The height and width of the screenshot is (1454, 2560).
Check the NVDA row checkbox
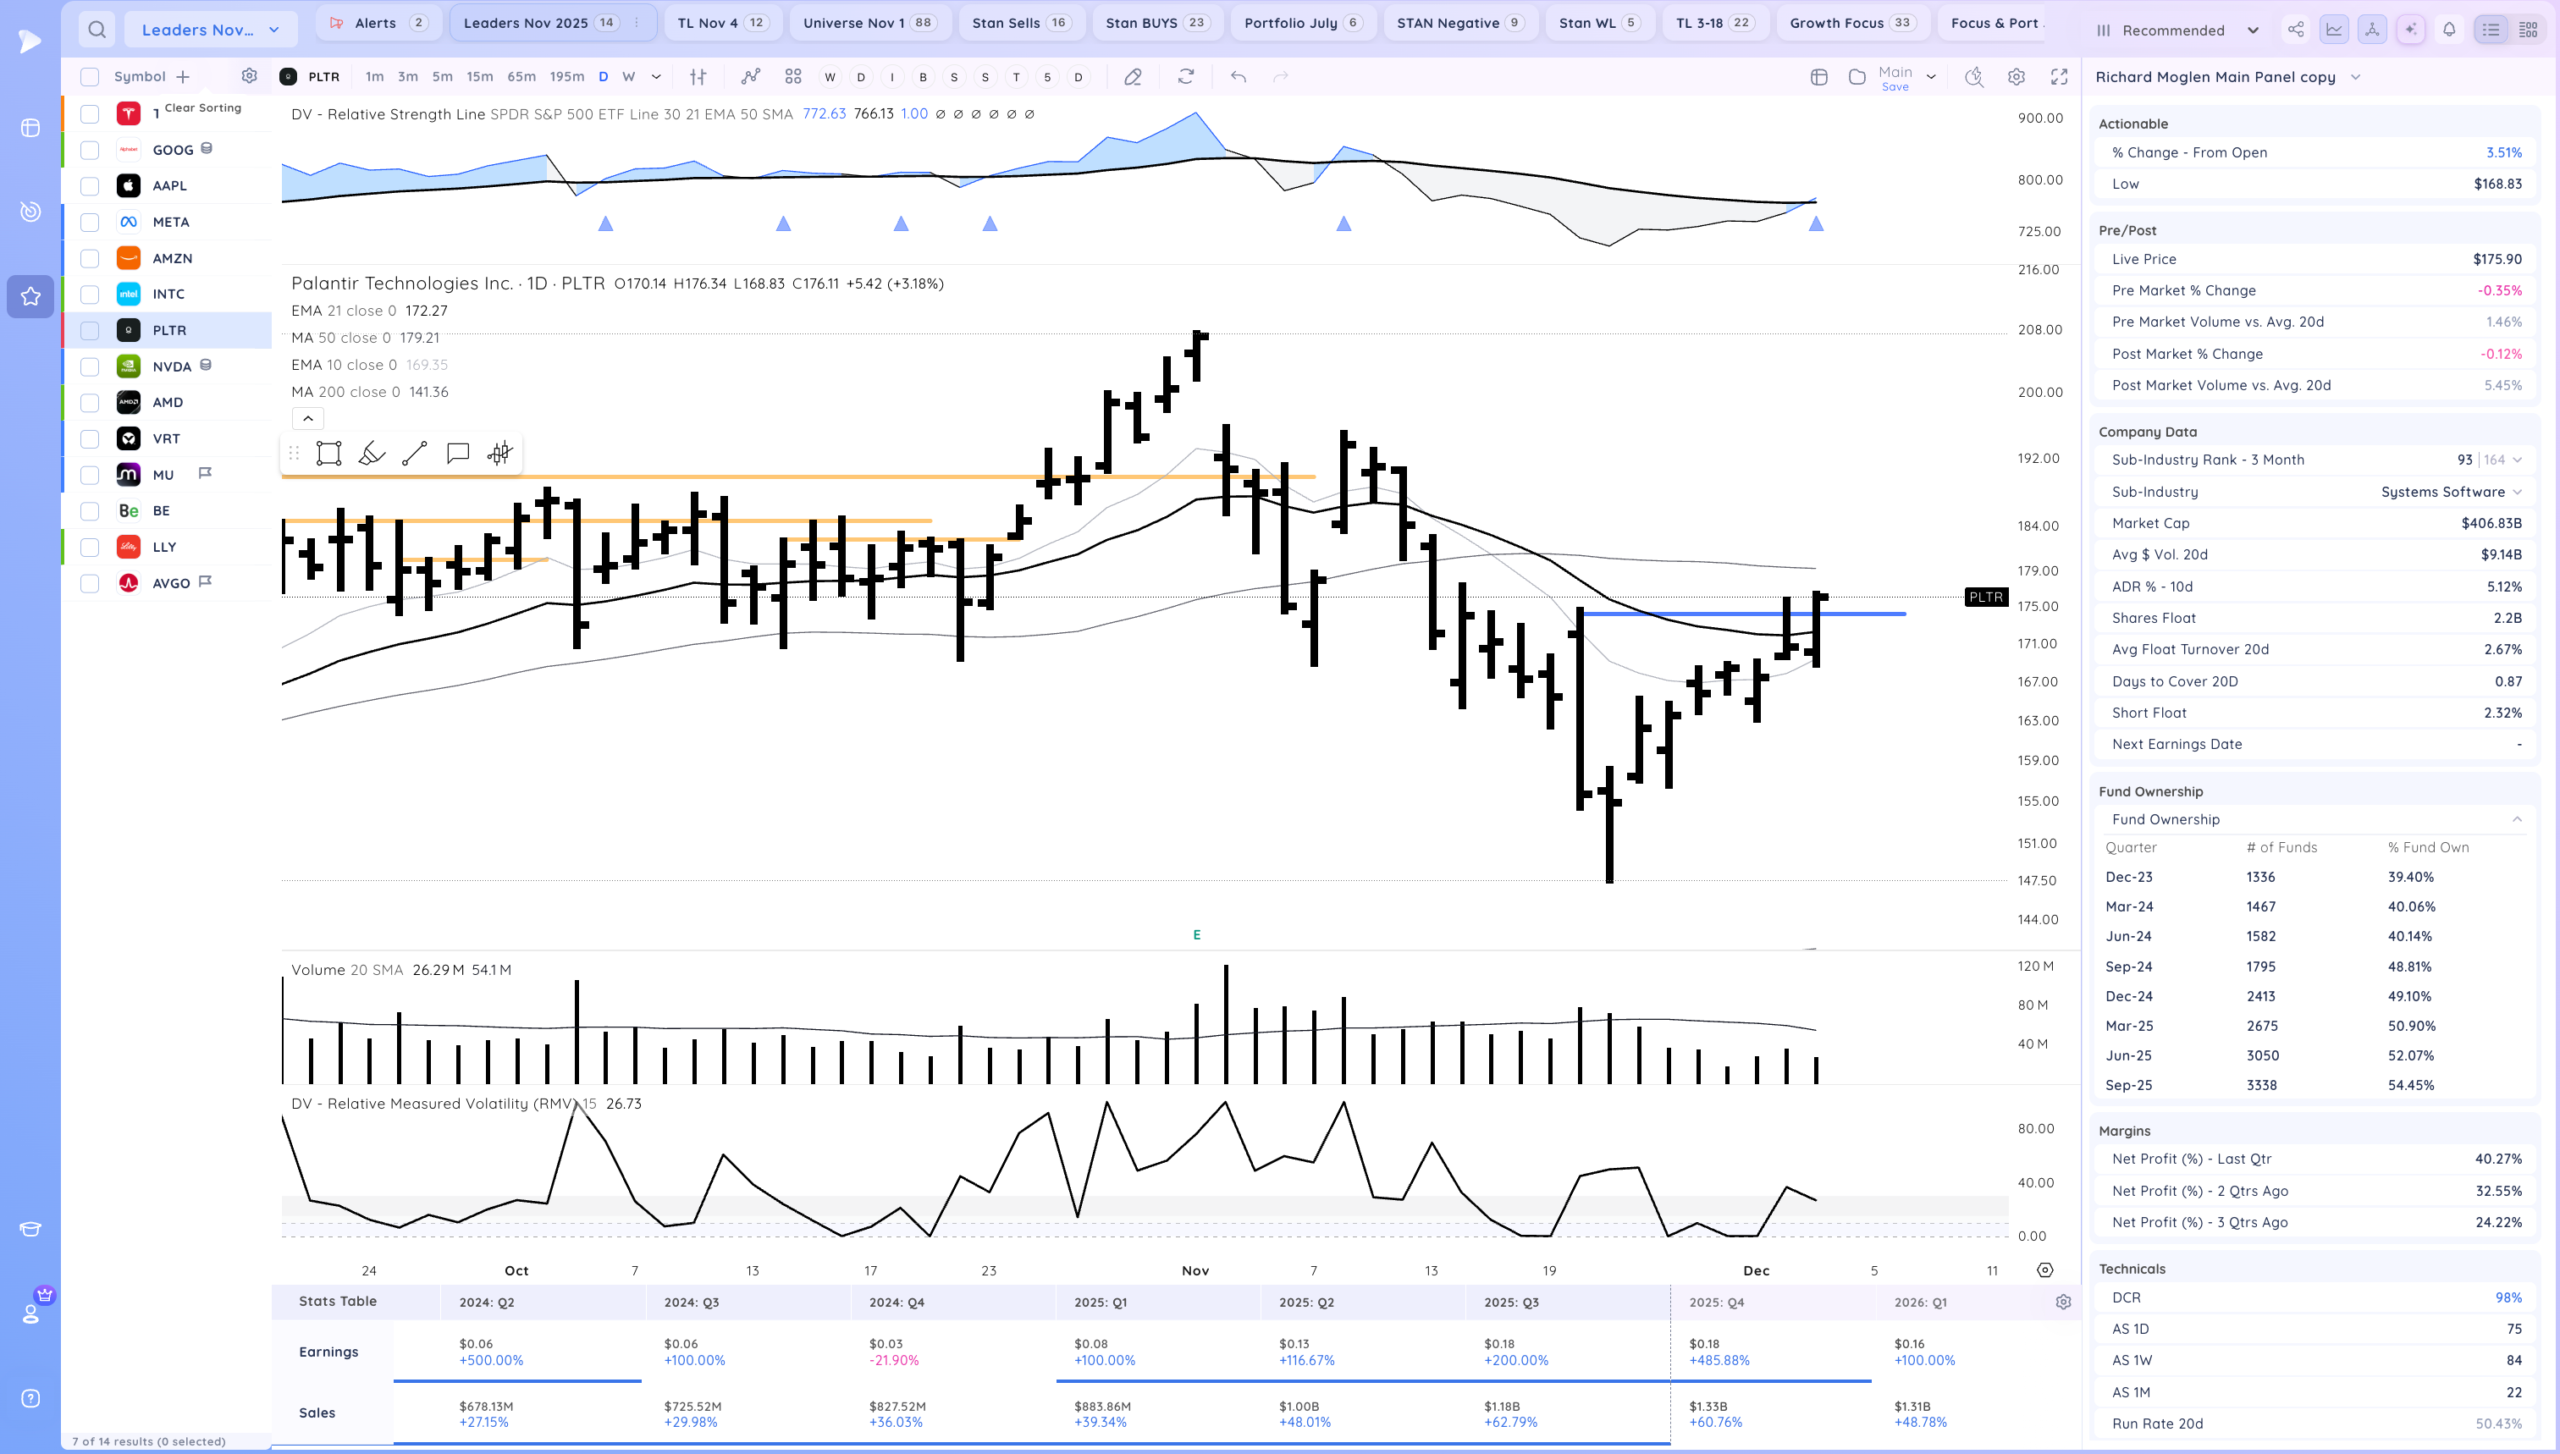click(x=90, y=366)
